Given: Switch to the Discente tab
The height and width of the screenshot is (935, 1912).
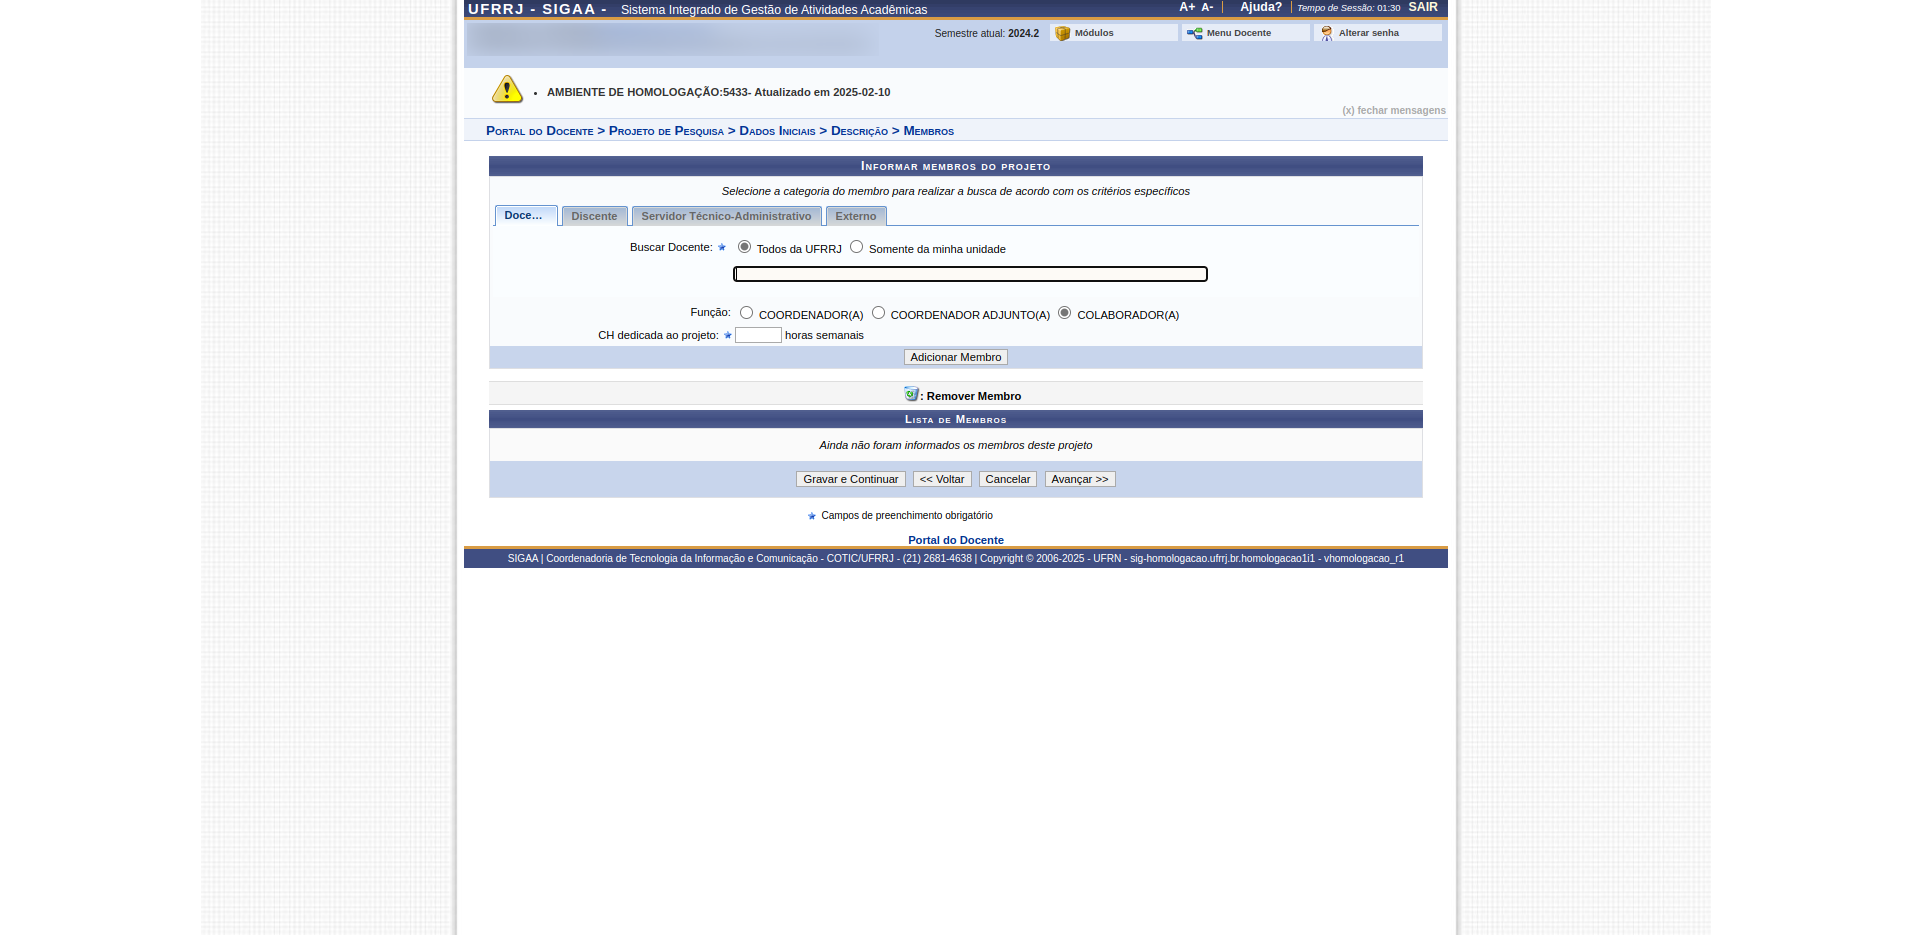Looking at the screenshot, I should [x=594, y=216].
